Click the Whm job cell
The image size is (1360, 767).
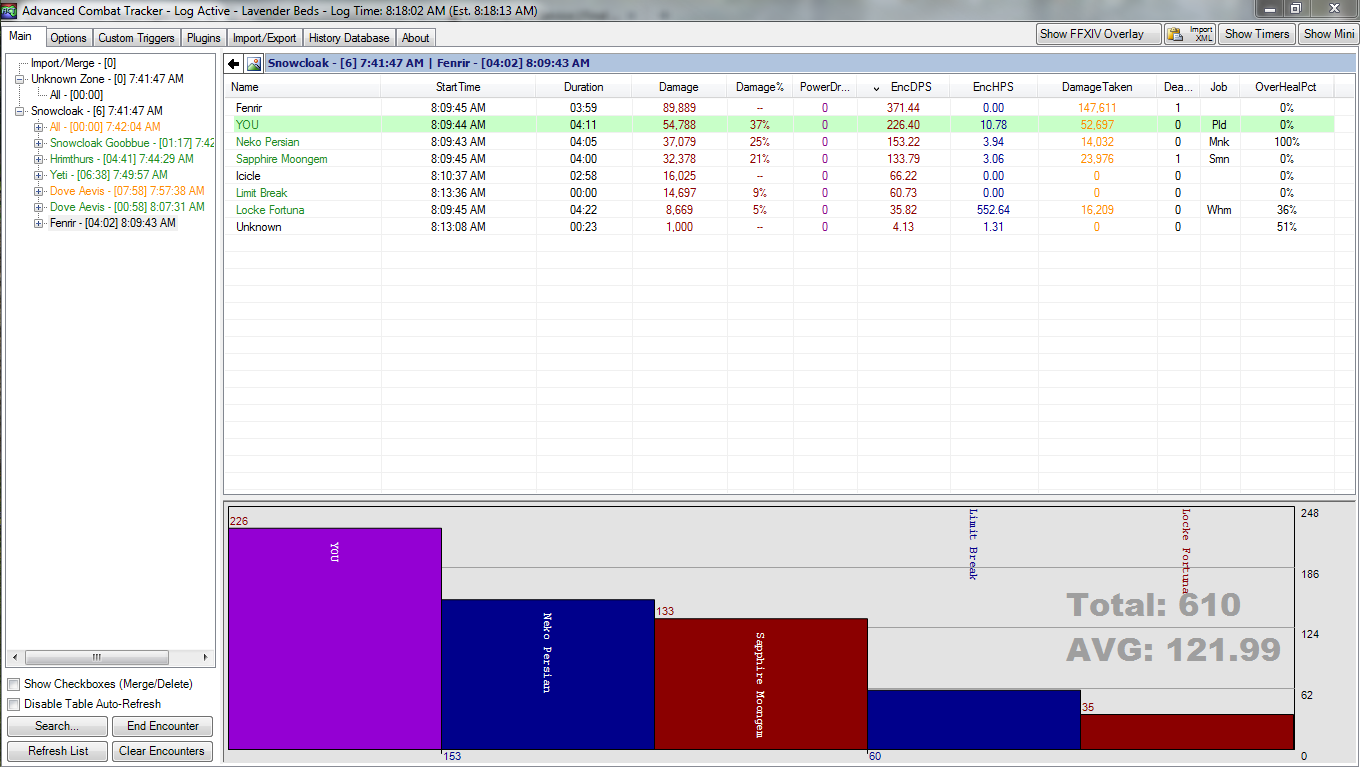click(x=1219, y=210)
